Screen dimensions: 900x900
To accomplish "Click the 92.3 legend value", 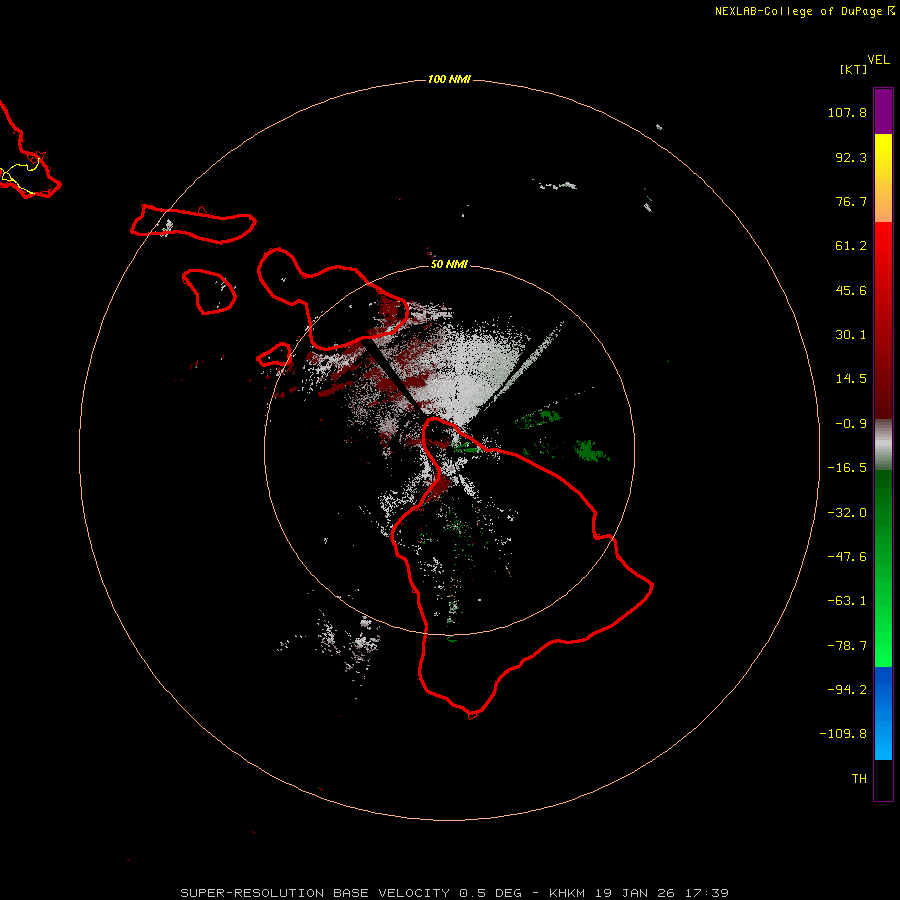I will (x=851, y=157).
